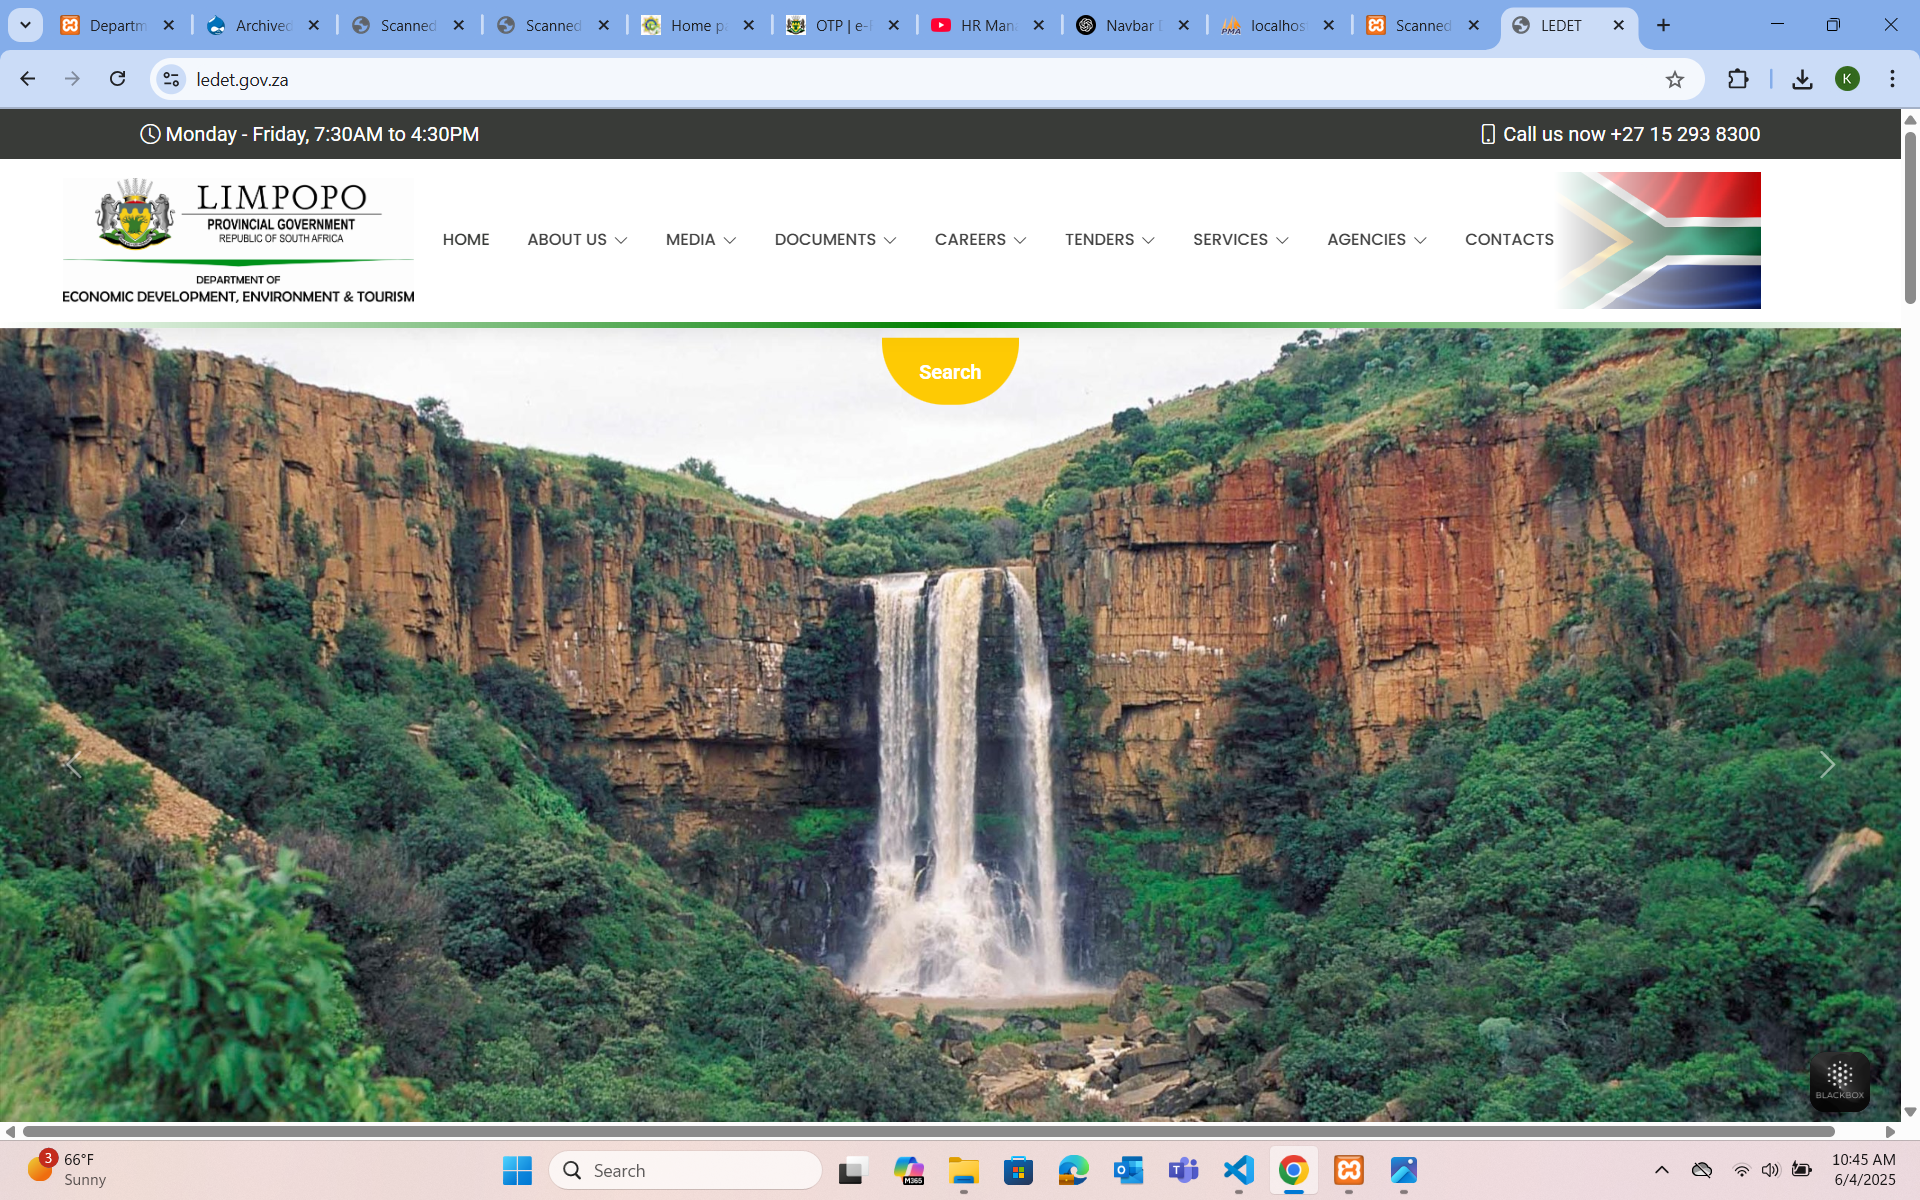Open the tab search dropdown arrow
The width and height of the screenshot is (1920, 1200).
click(x=25, y=25)
